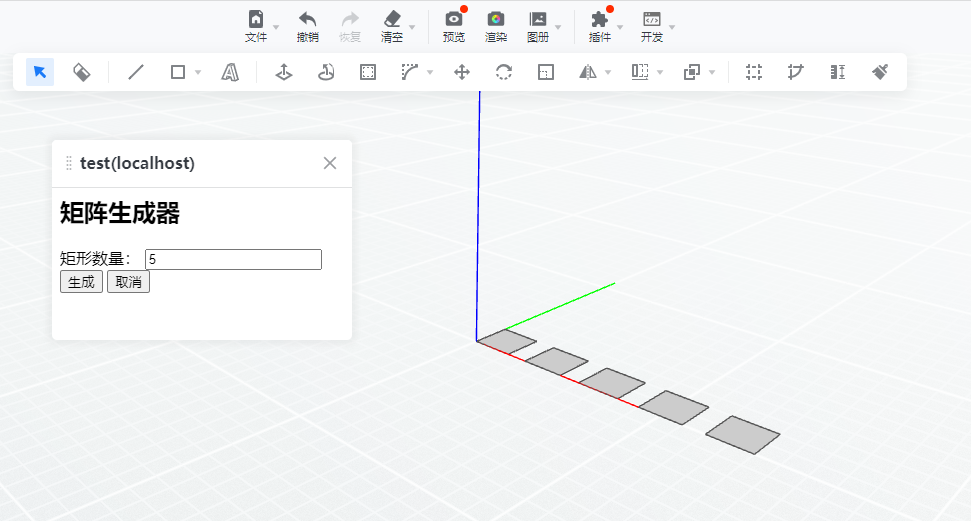Expand the 图册 dropdown arrow

pos(558,27)
